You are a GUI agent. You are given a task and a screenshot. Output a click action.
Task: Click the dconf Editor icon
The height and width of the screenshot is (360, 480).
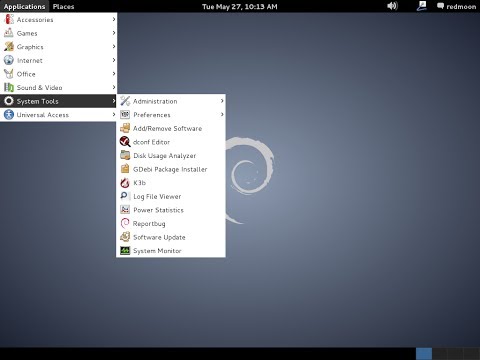125,142
